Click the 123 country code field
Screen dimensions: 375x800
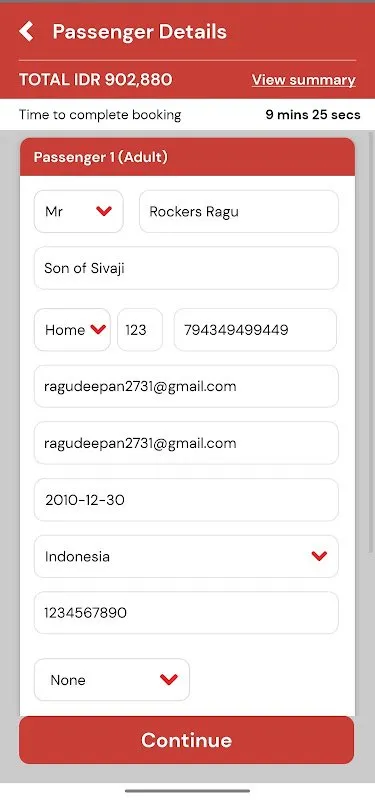click(x=140, y=330)
